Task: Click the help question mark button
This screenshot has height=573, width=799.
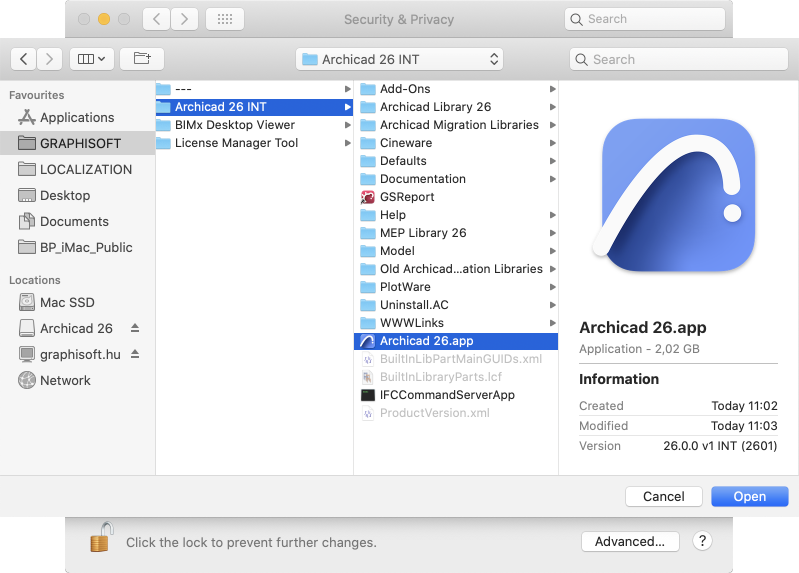Action: coord(702,541)
